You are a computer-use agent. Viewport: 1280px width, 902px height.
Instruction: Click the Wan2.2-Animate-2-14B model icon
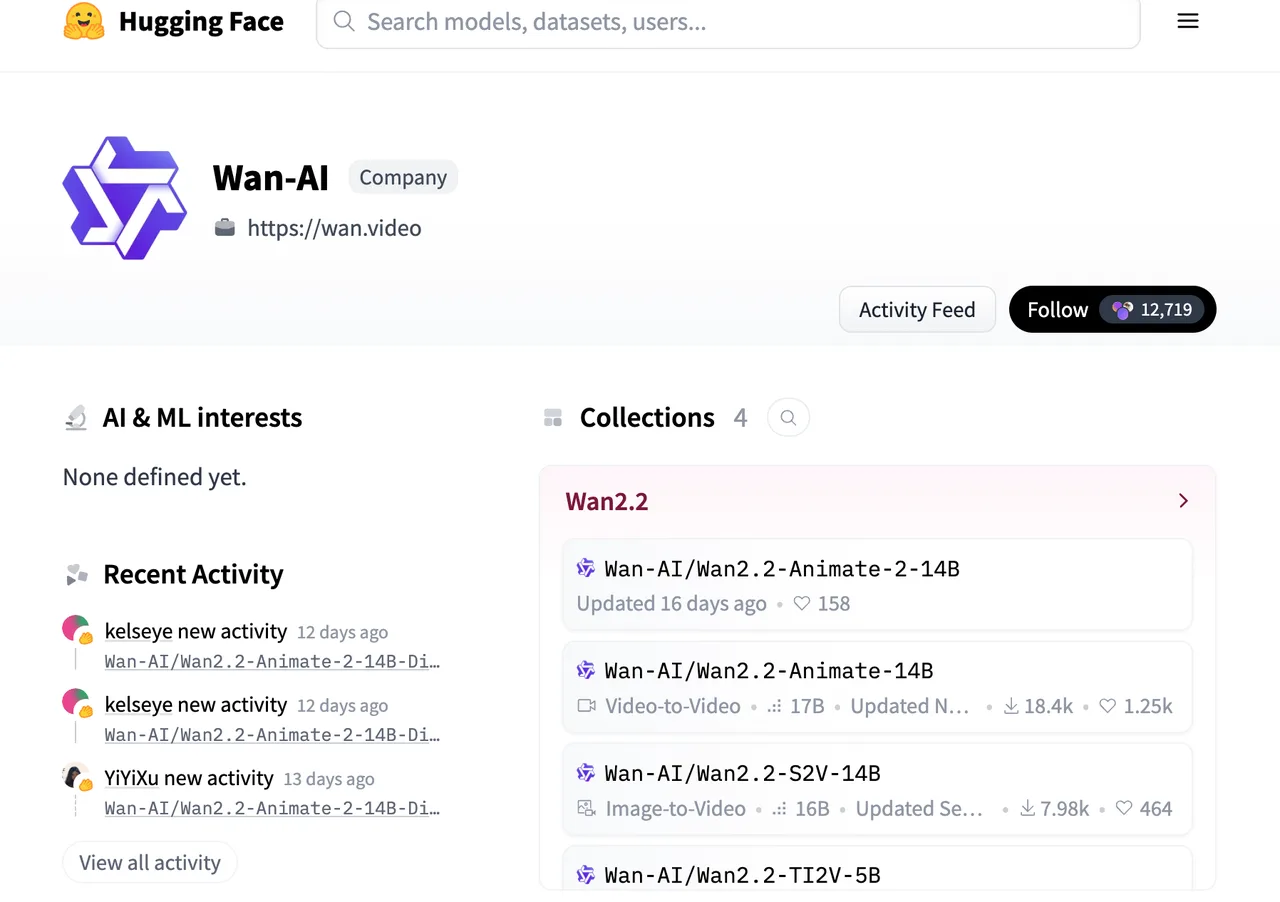click(586, 569)
